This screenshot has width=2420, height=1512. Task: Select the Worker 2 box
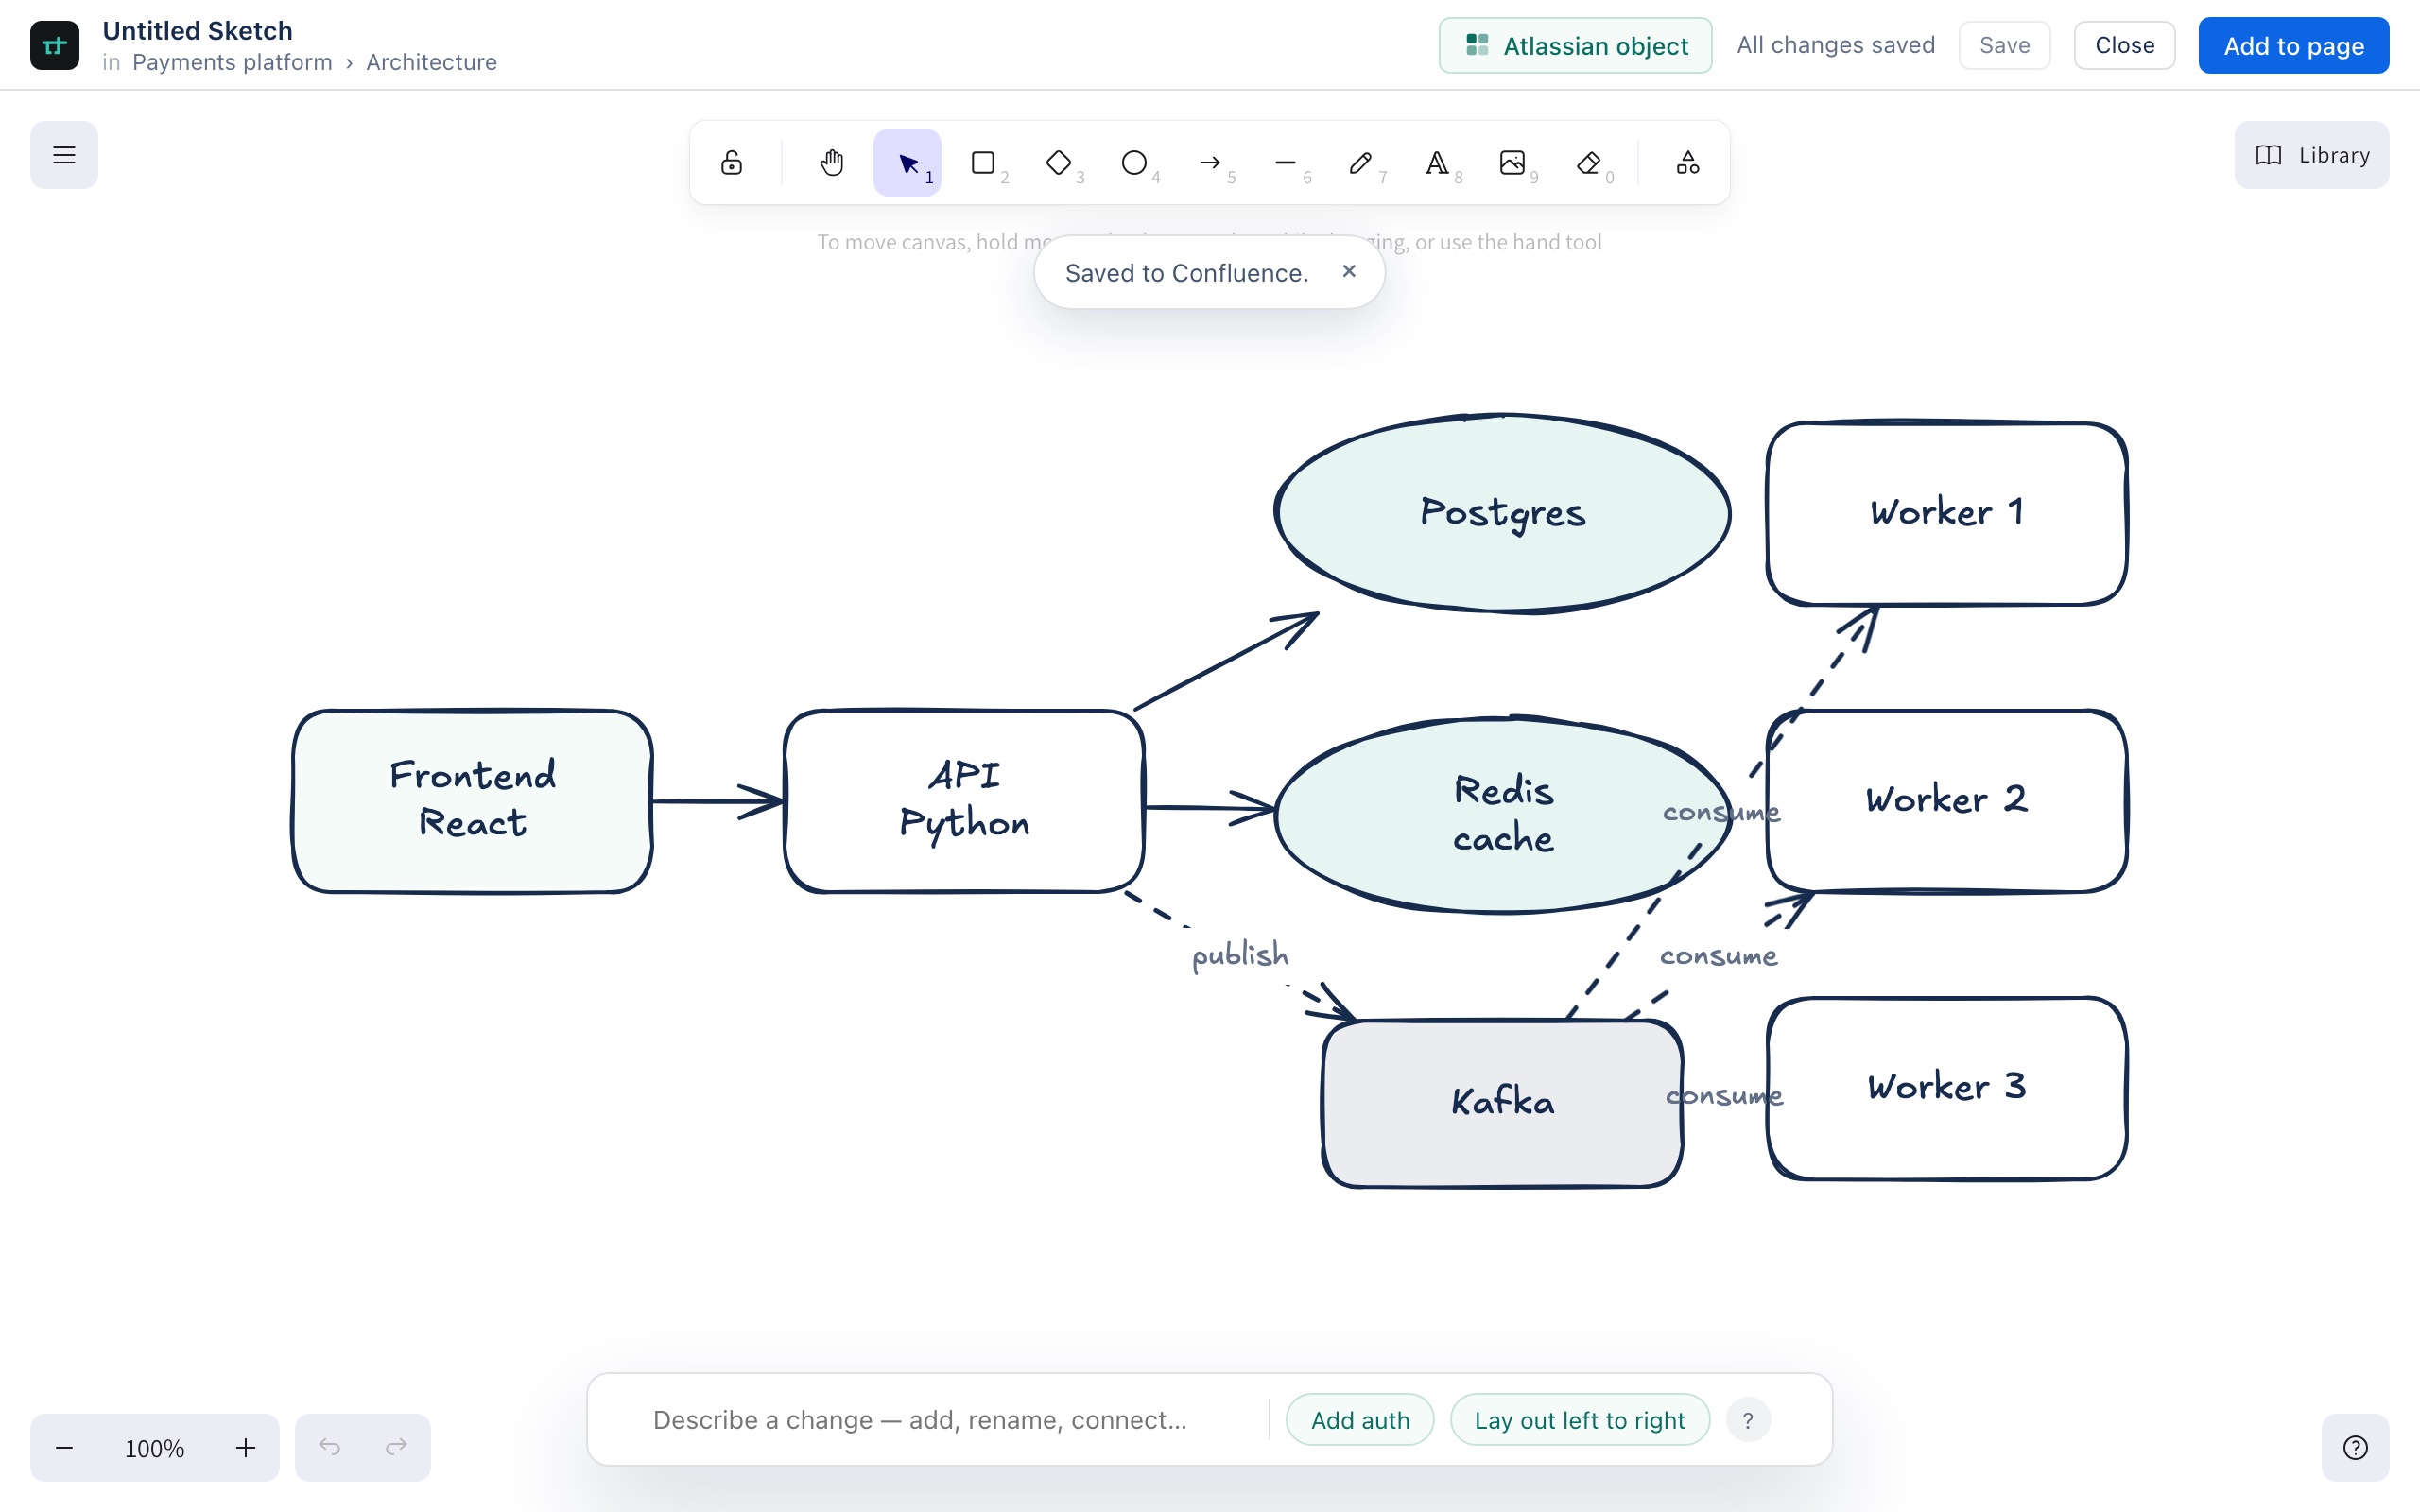tap(1946, 800)
